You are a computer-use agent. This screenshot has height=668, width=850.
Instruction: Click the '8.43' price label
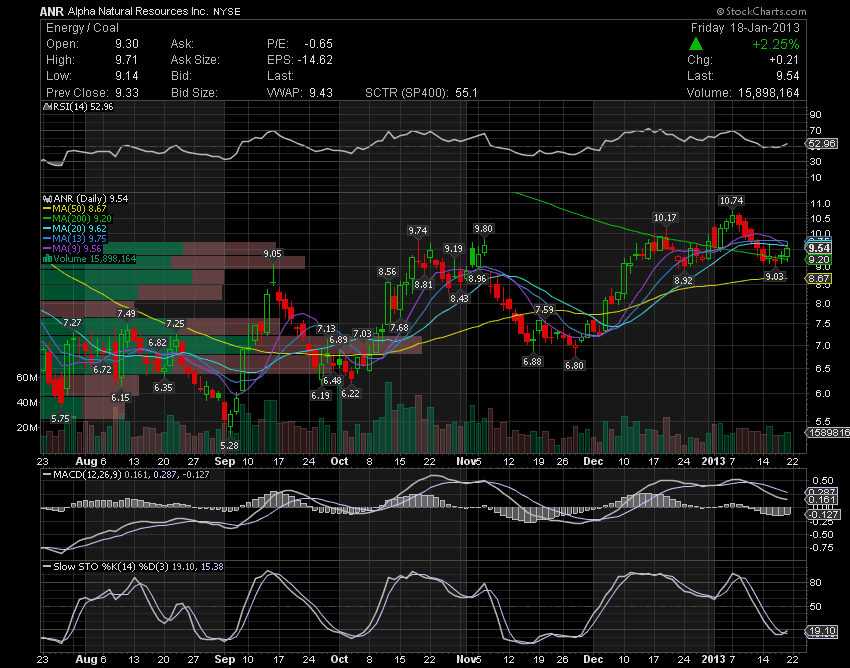point(459,298)
